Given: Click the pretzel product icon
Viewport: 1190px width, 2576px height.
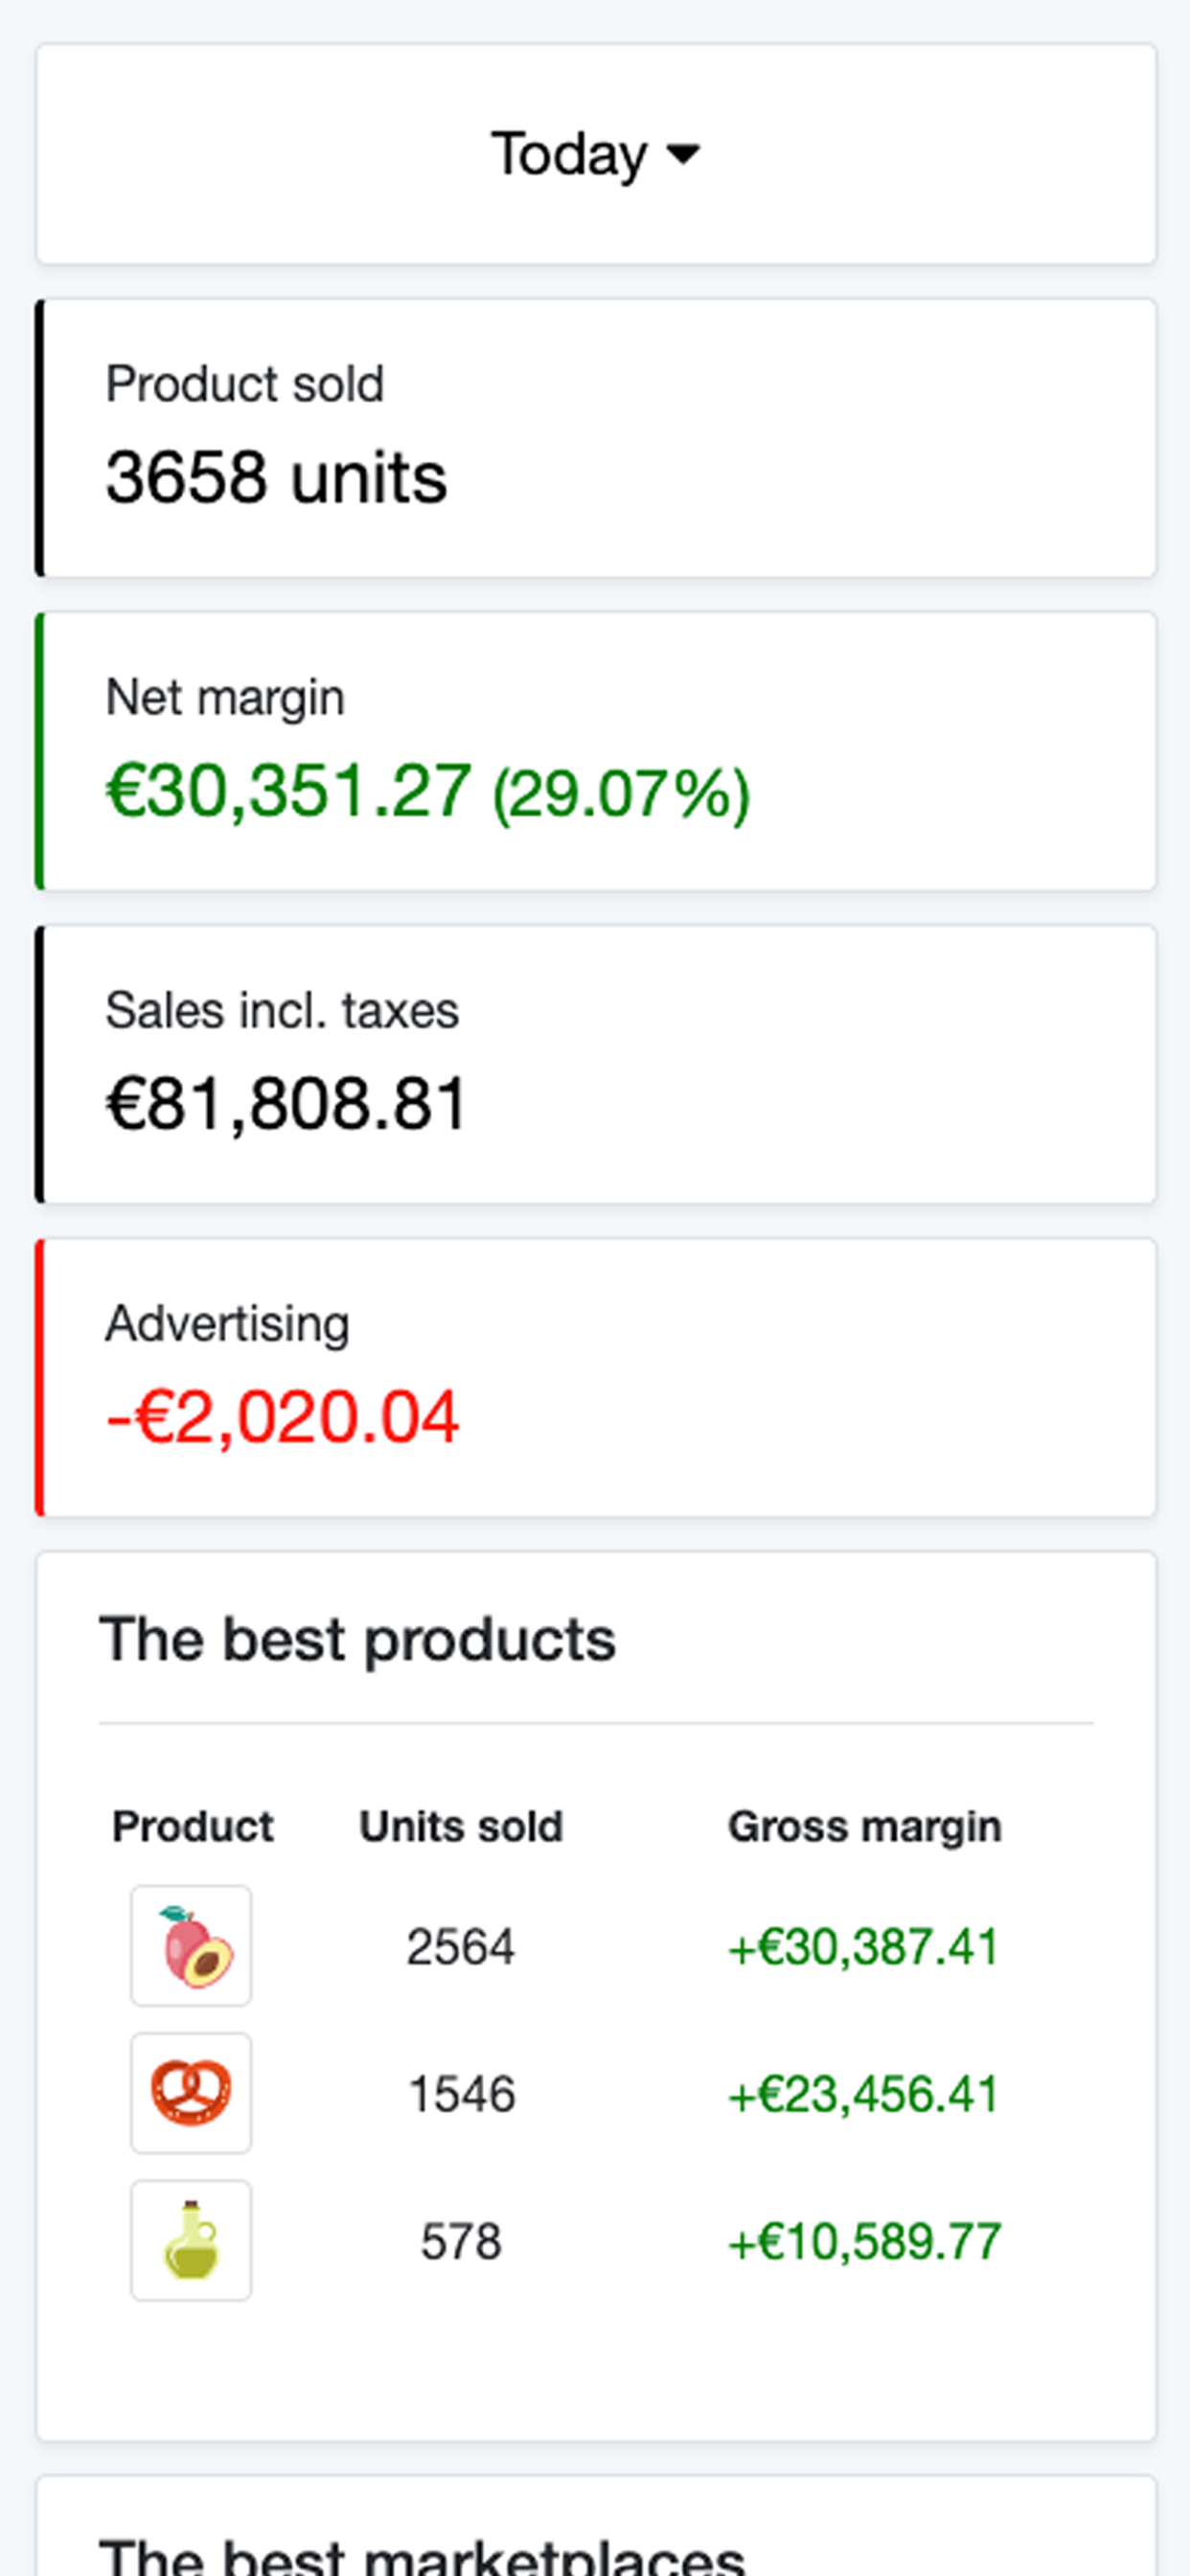Looking at the screenshot, I should point(191,2093).
